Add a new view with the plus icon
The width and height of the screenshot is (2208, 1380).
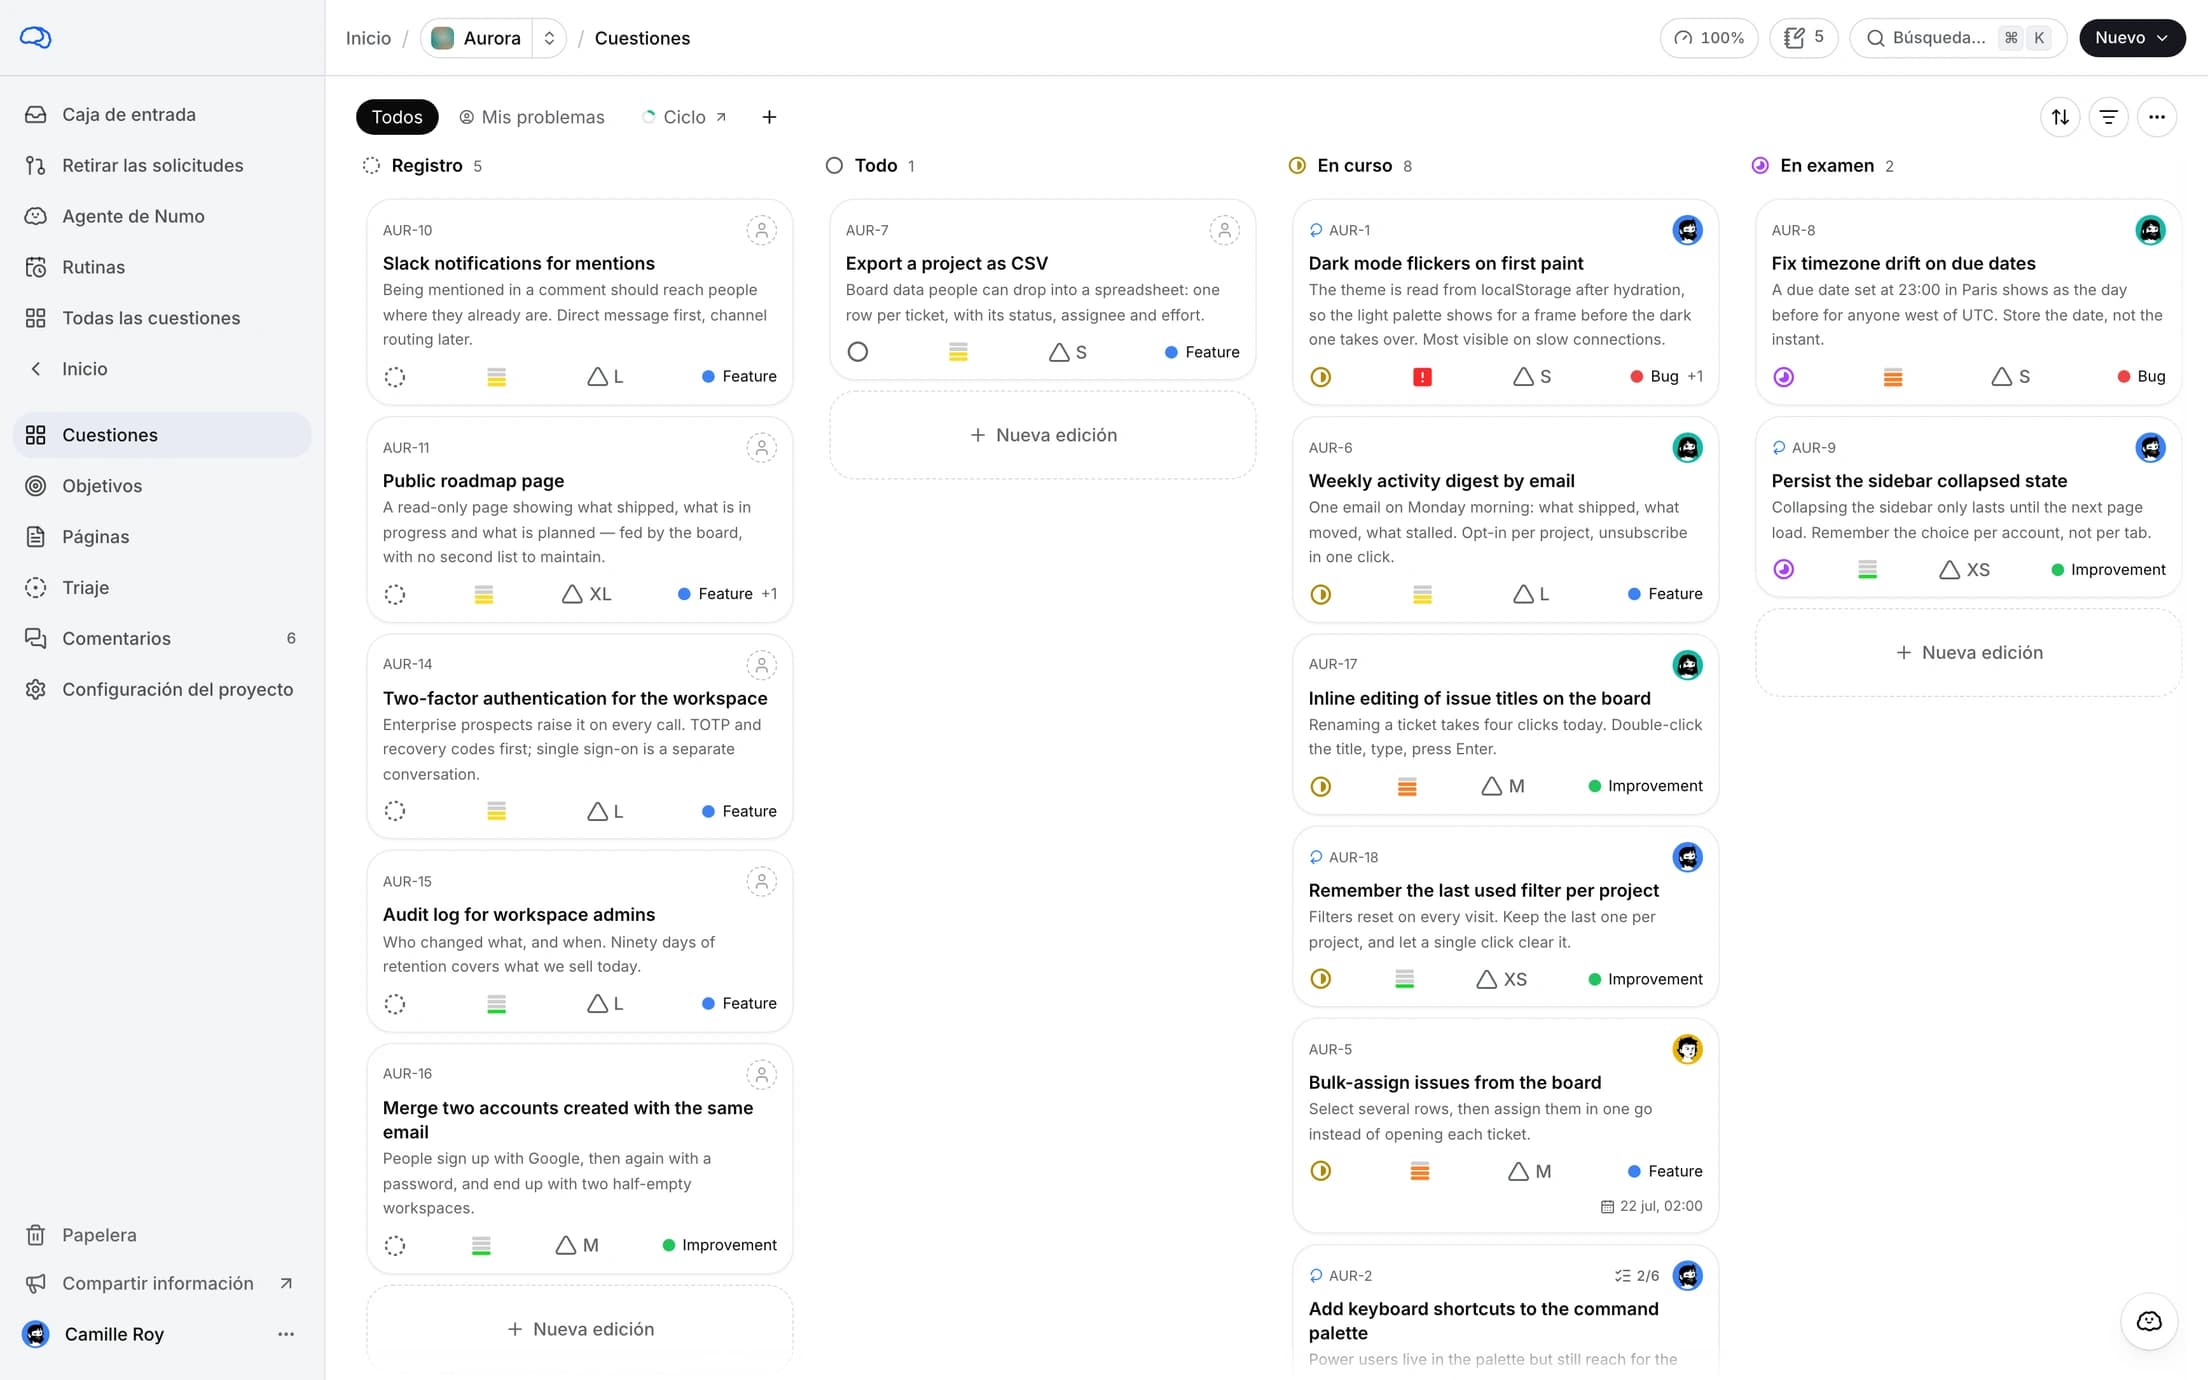[x=769, y=117]
